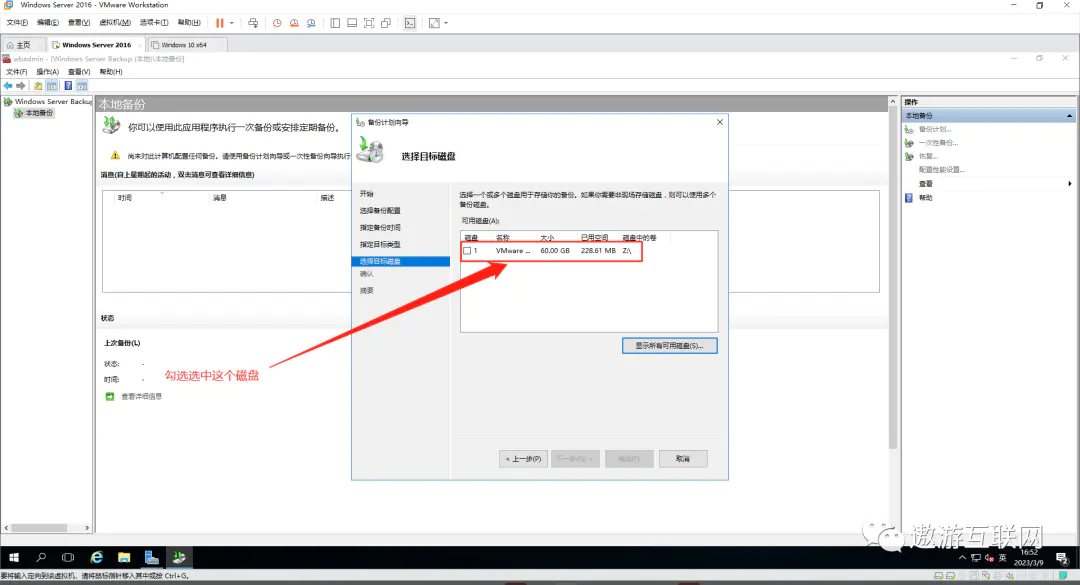This screenshot has height=585, width=1080.
Task: Click the show/hide console tree icon
Action: click(x=52, y=86)
